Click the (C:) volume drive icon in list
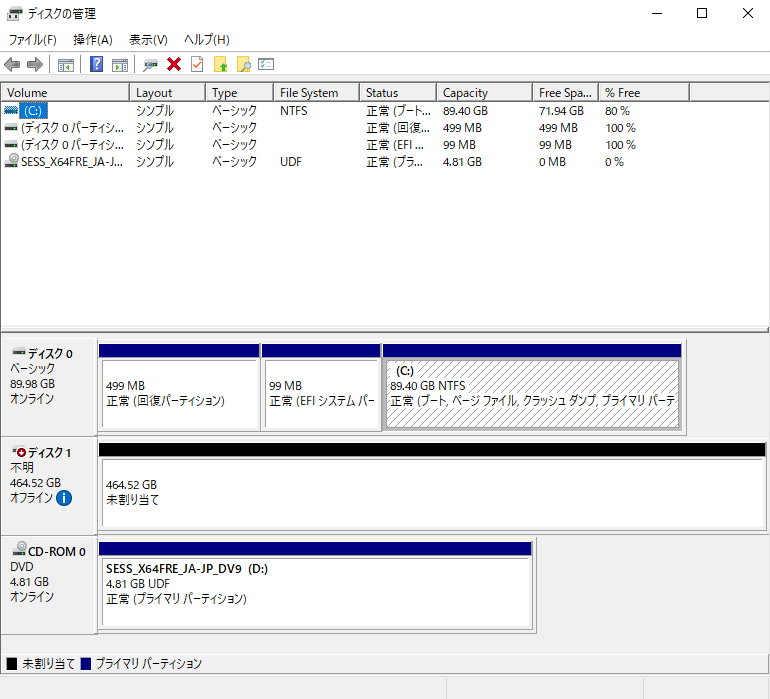Image resolution: width=770 pixels, height=699 pixels. pos(11,111)
